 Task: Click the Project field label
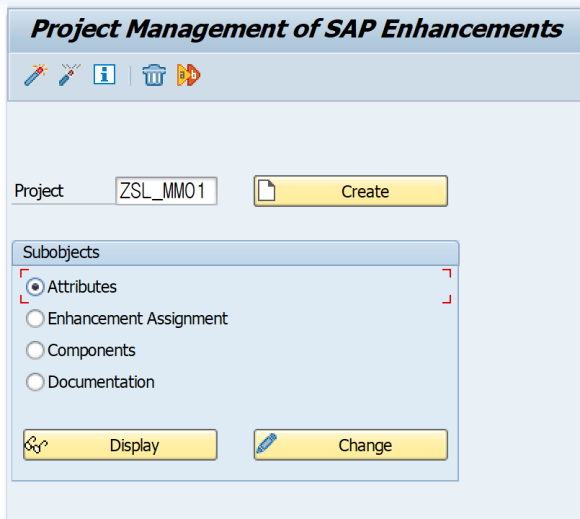(x=39, y=191)
